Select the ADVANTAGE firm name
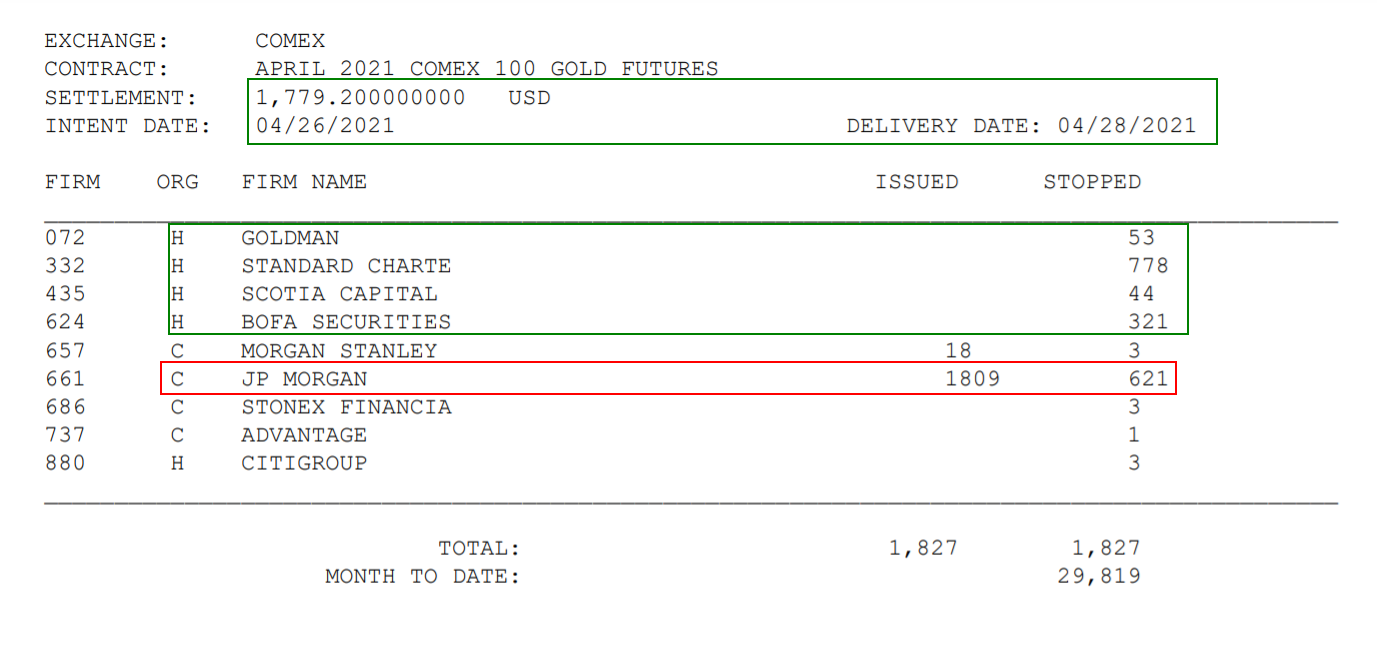The height and width of the screenshot is (656, 1377). pos(304,435)
